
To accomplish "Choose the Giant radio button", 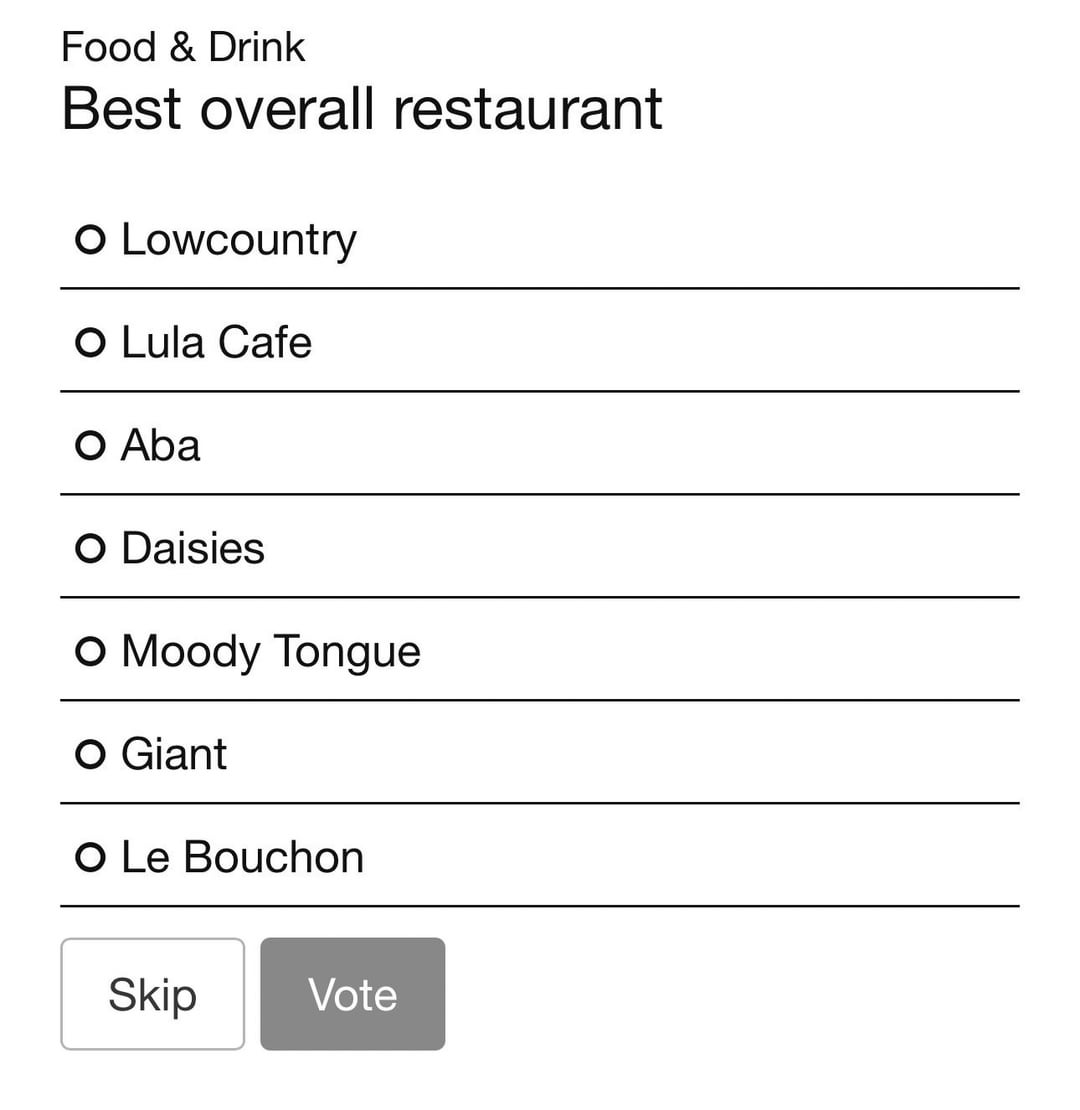I will point(90,755).
